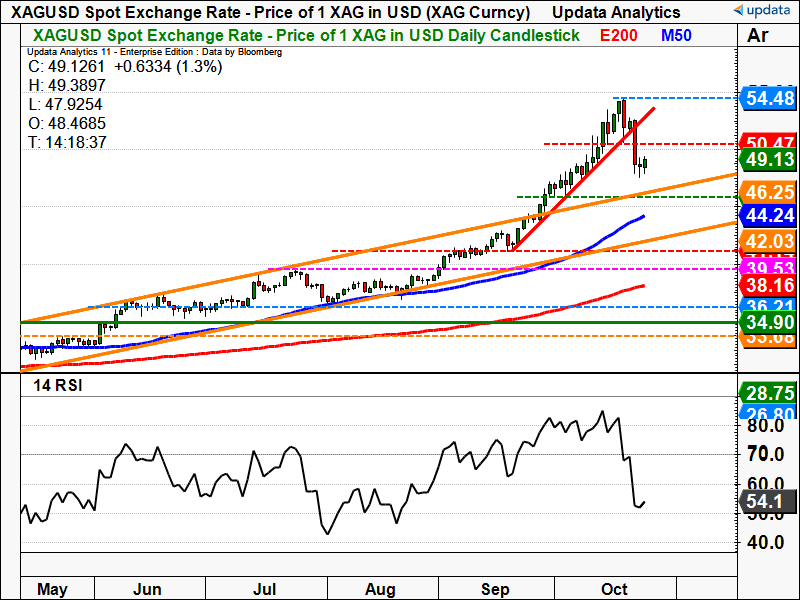Click the 54.1 RSI value tag
Screen dimensions: 800x600
pyautogui.click(x=767, y=500)
